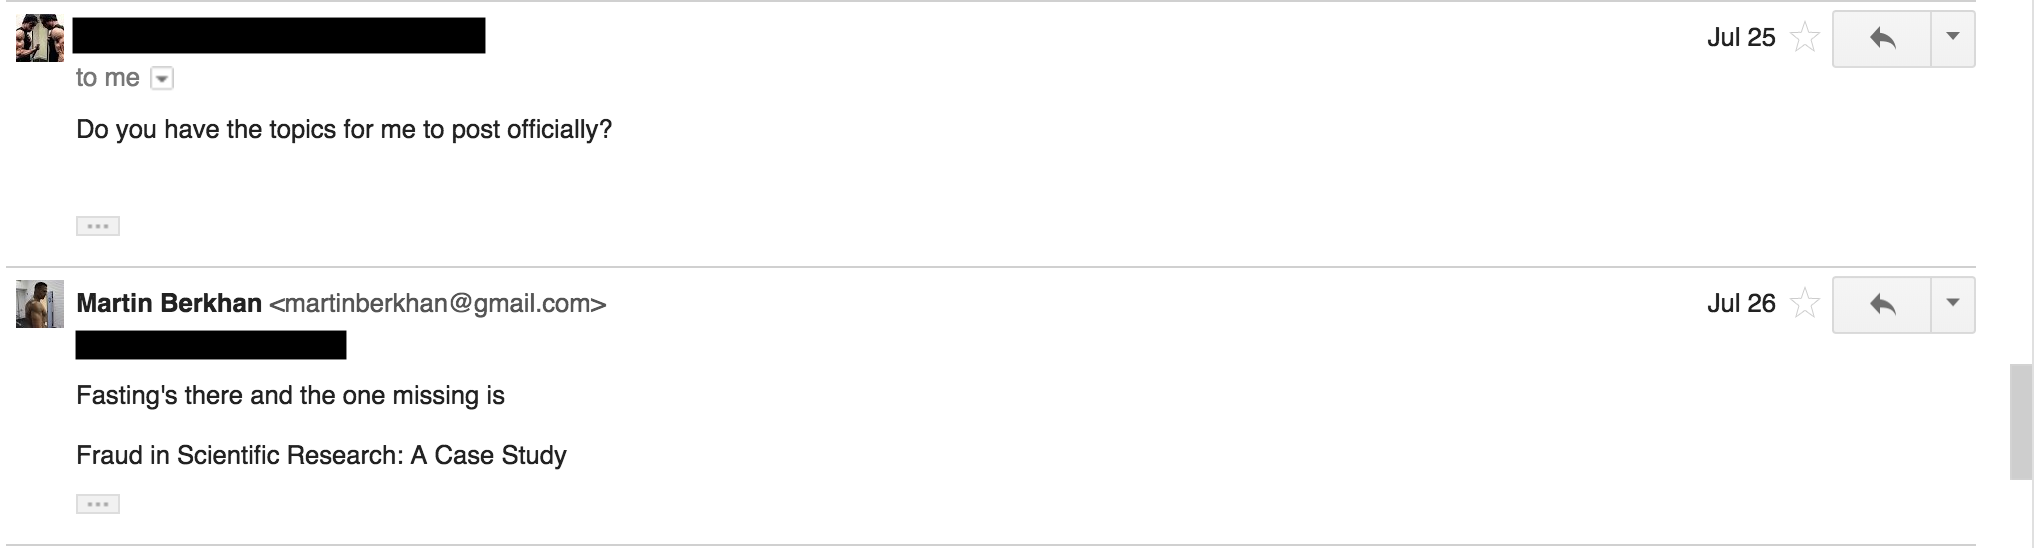Click the "Do you have the topics" message body
The image size is (2040, 548).
coord(344,130)
